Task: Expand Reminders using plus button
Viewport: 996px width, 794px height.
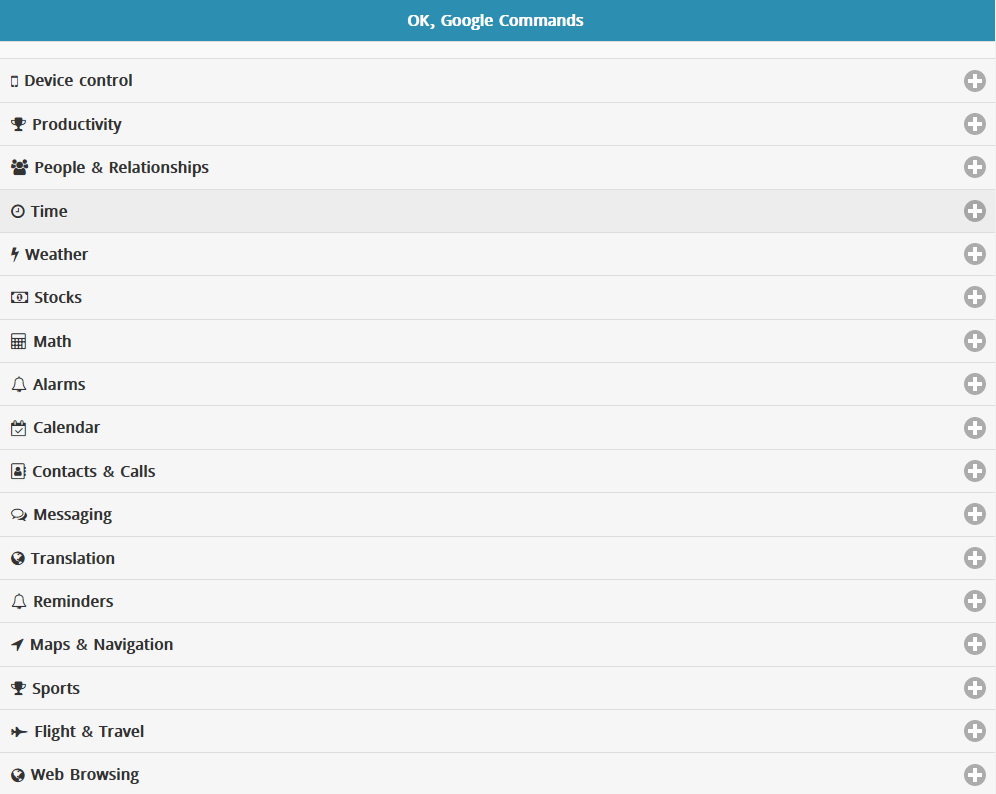Action: click(974, 602)
